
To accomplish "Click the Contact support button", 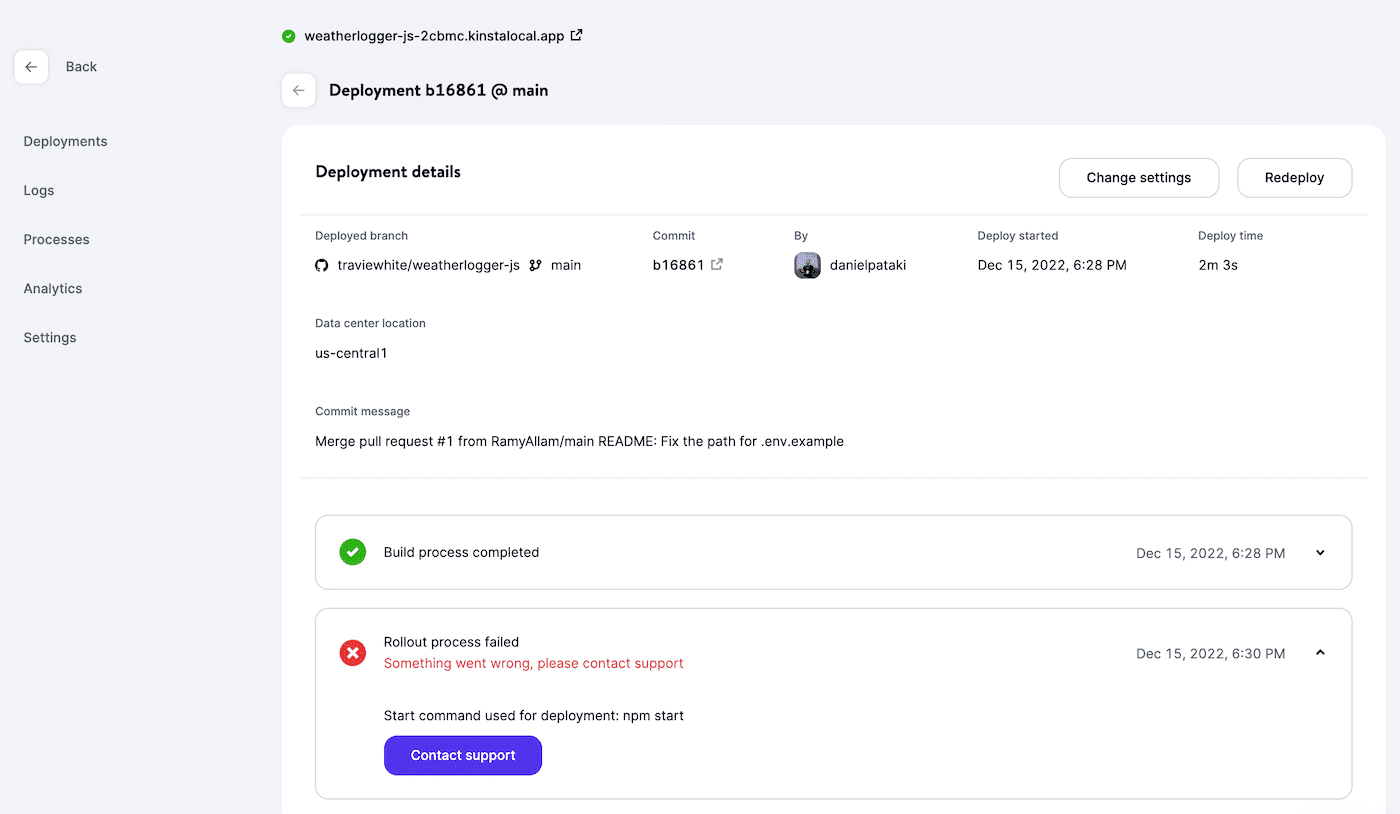I will (463, 755).
